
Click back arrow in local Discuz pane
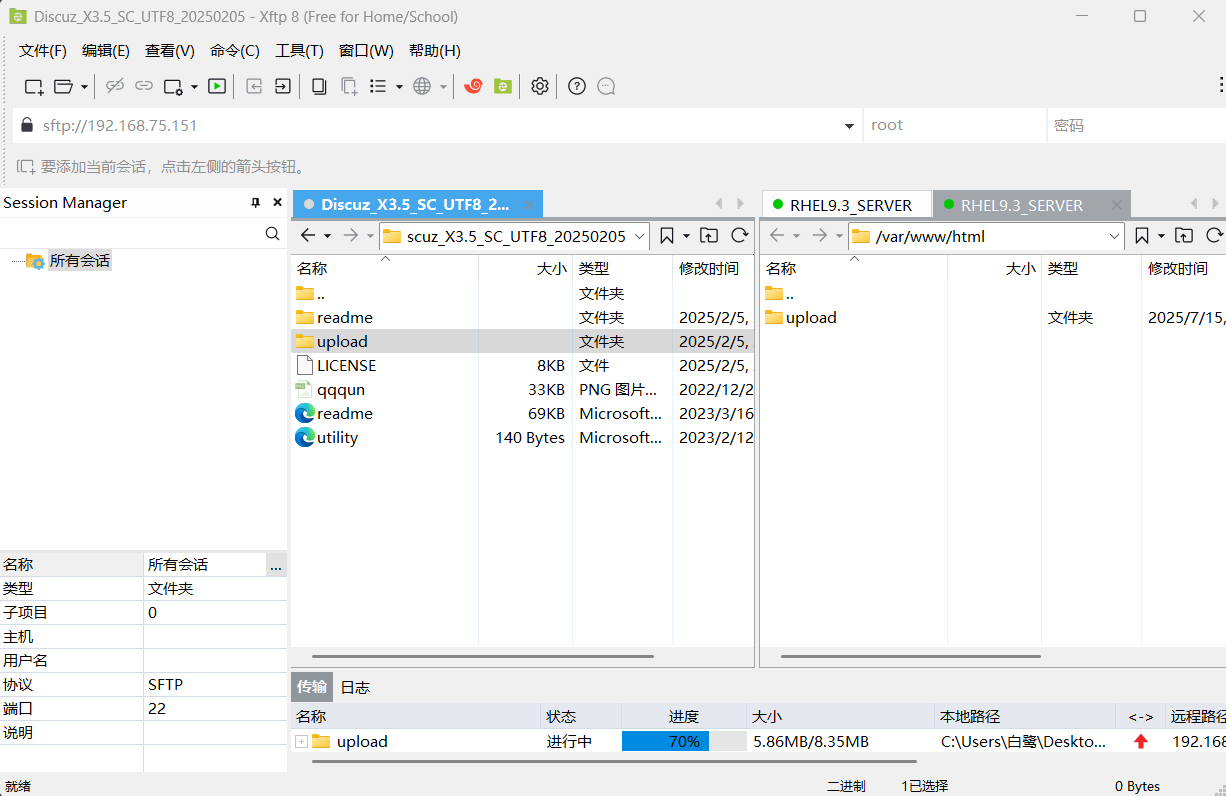[x=308, y=235]
